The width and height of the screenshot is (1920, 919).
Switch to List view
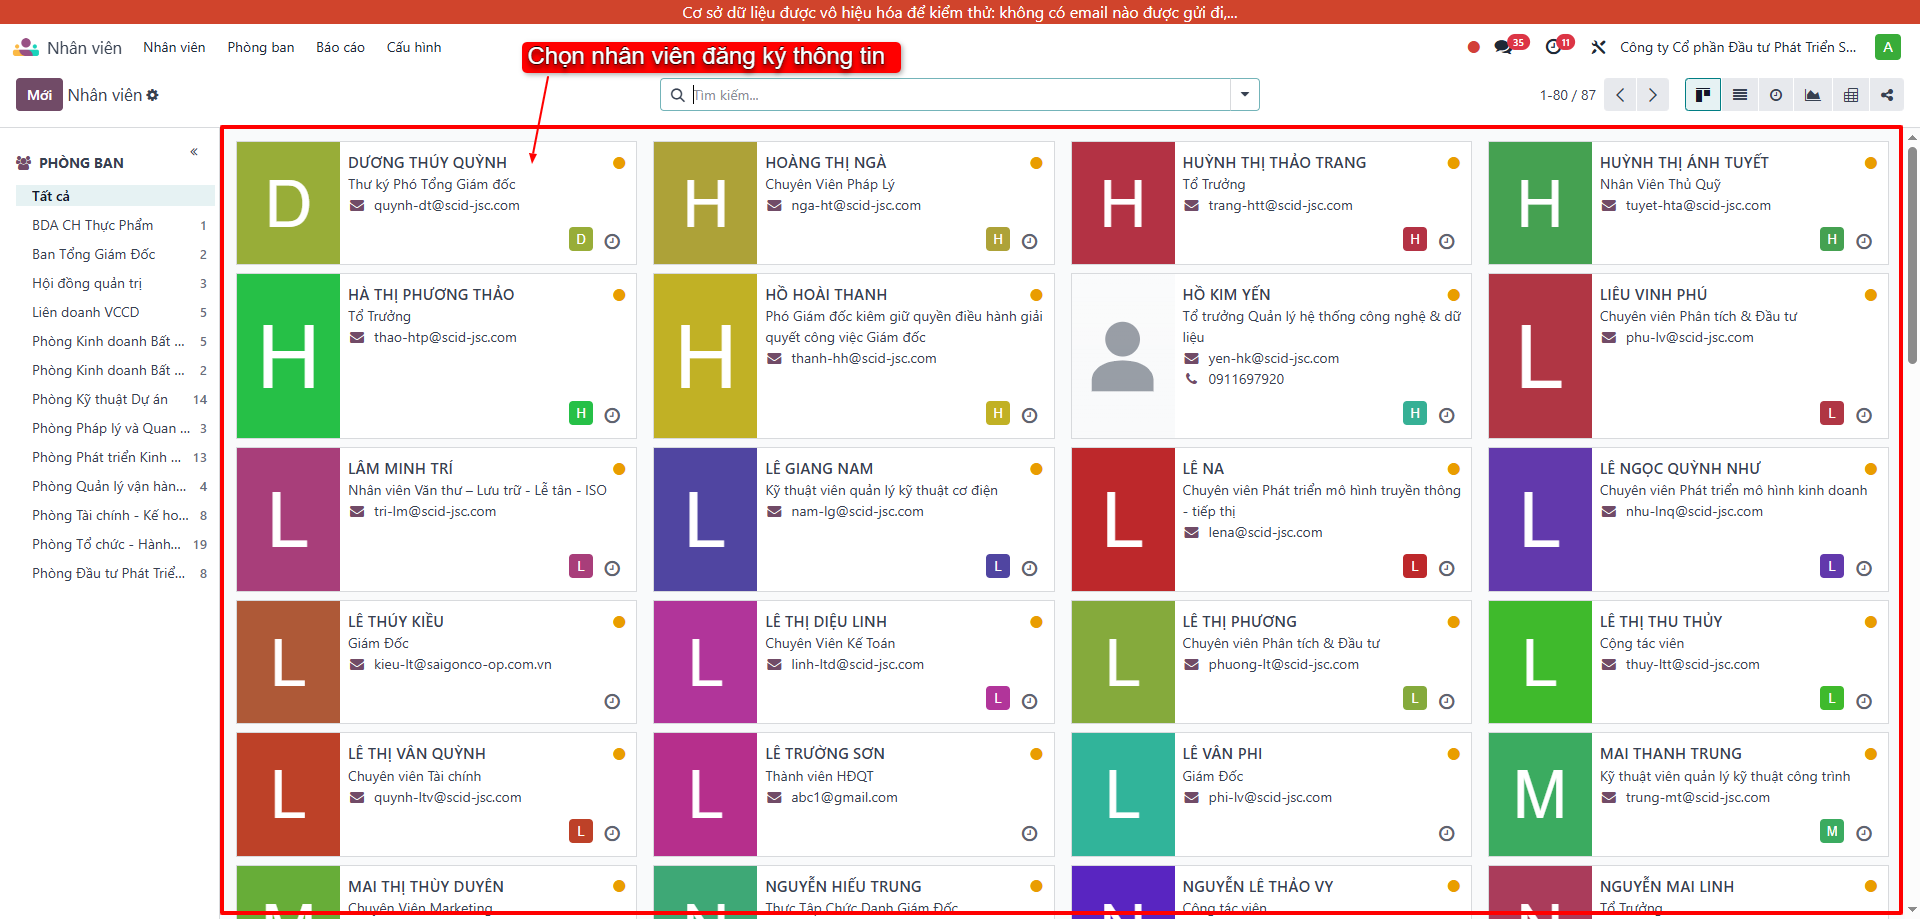[x=1740, y=95]
